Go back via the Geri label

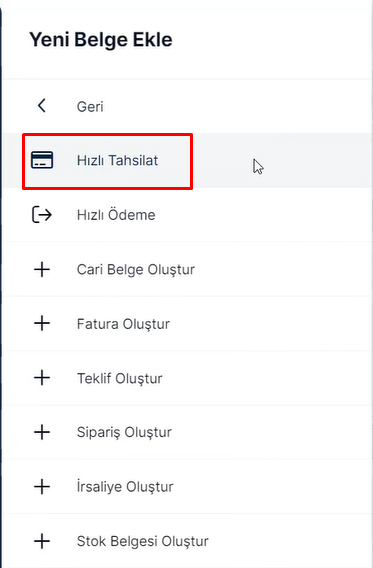tap(90, 106)
